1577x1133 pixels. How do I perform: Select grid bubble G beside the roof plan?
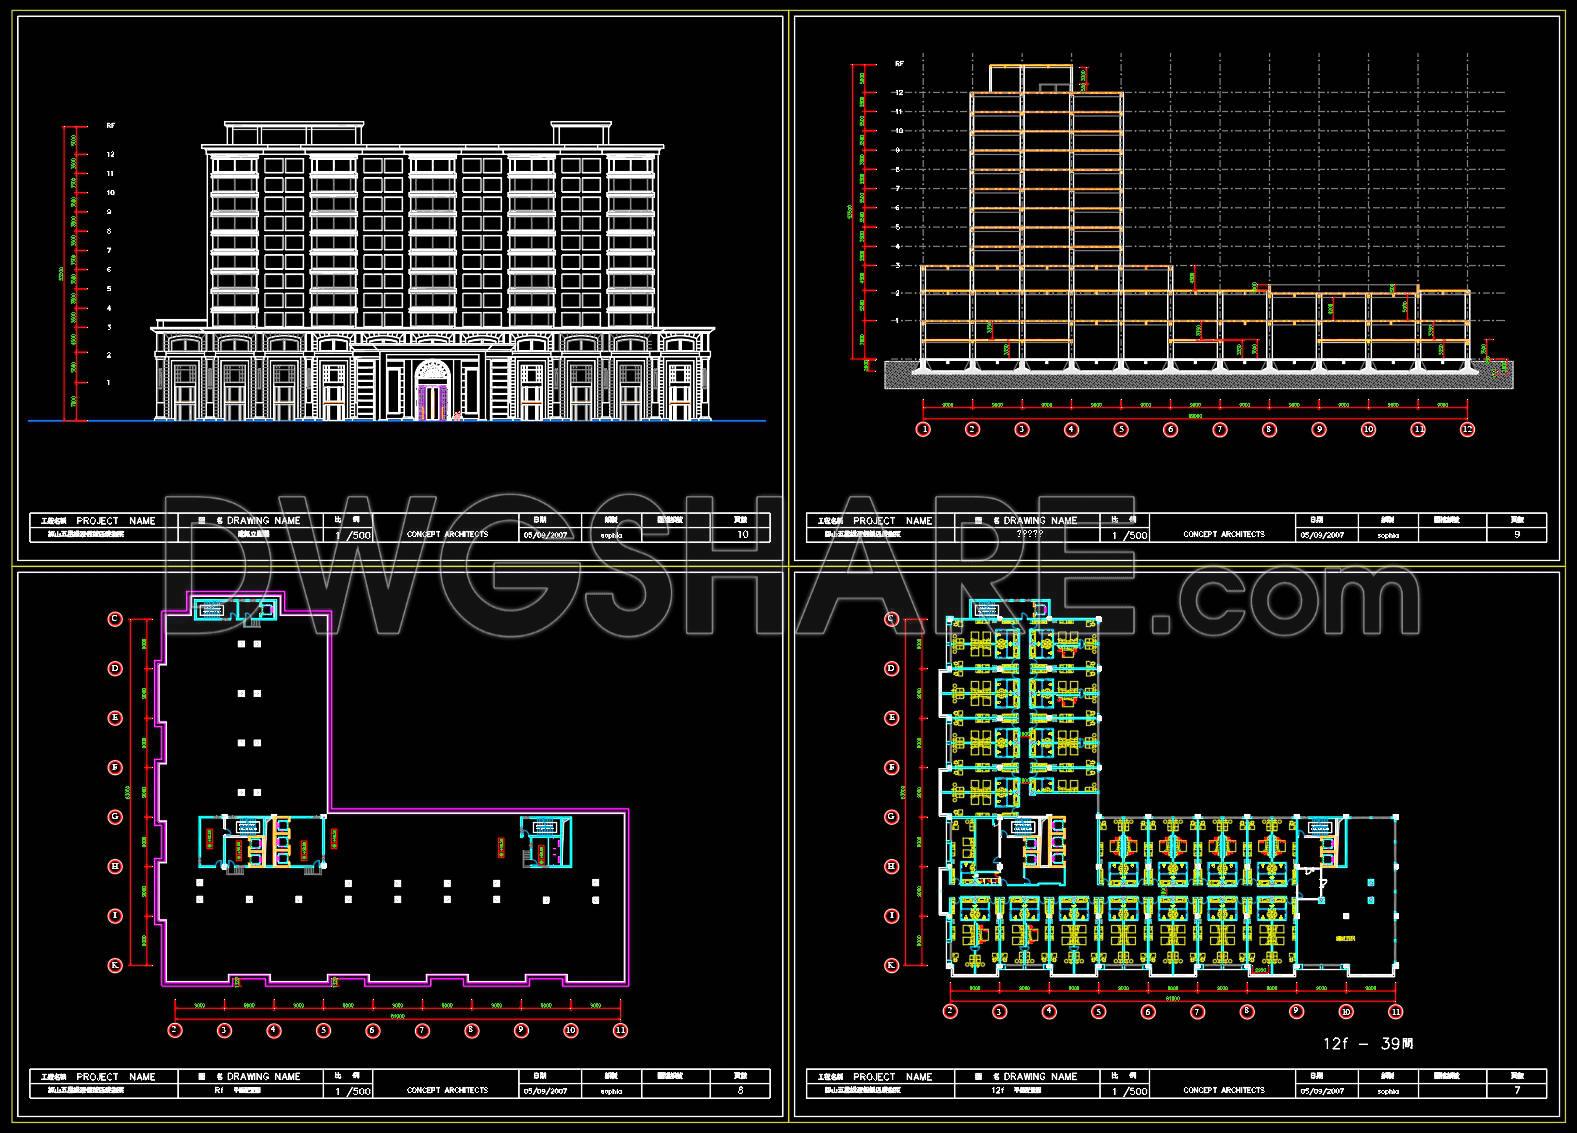[x=115, y=817]
